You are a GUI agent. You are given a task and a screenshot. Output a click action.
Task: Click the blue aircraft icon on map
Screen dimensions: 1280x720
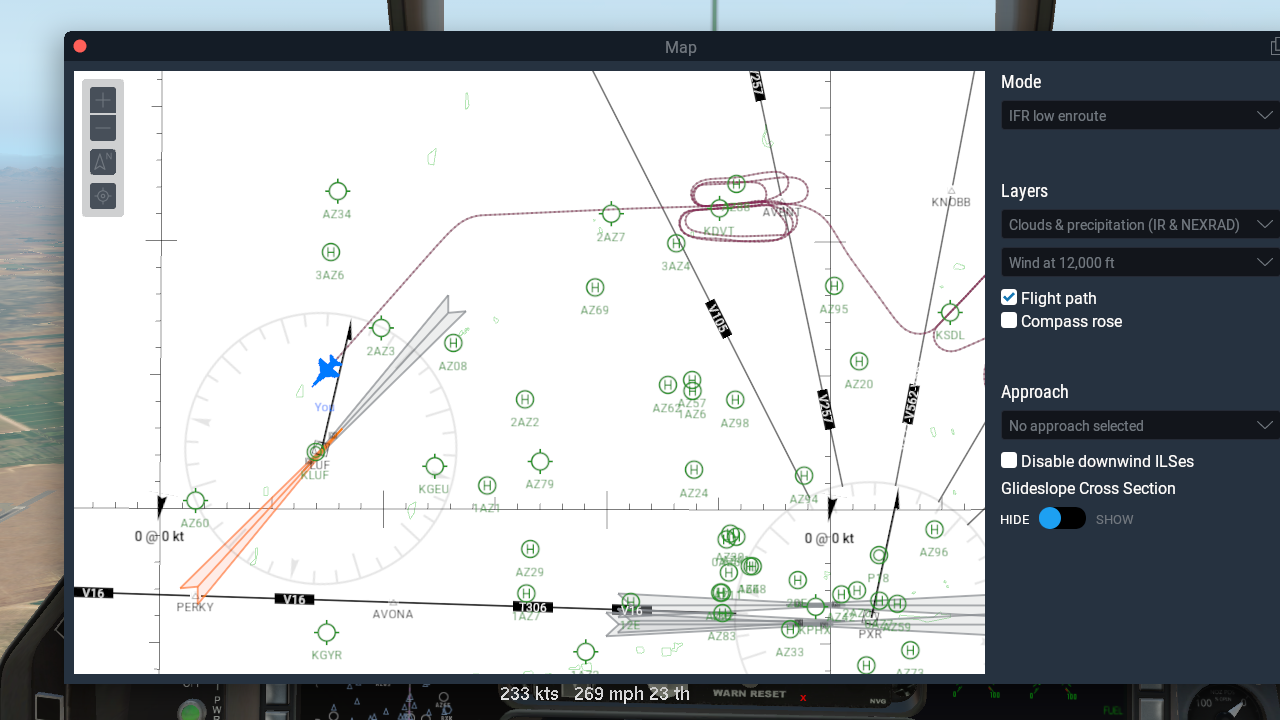pyautogui.click(x=326, y=370)
